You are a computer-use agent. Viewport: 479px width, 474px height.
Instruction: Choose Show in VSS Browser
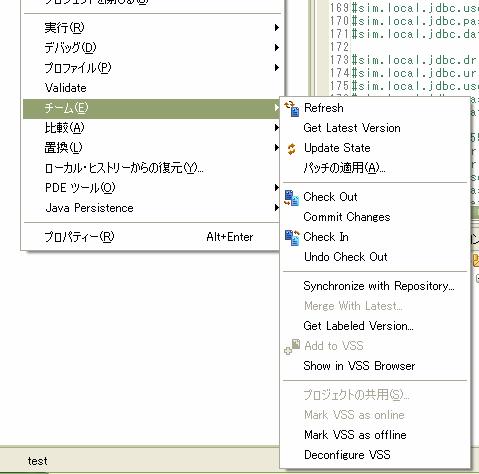tap(375, 366)
